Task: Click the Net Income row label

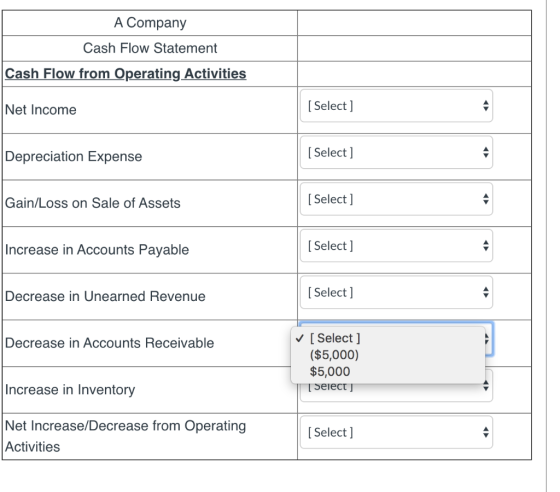Action: [41, 110]
